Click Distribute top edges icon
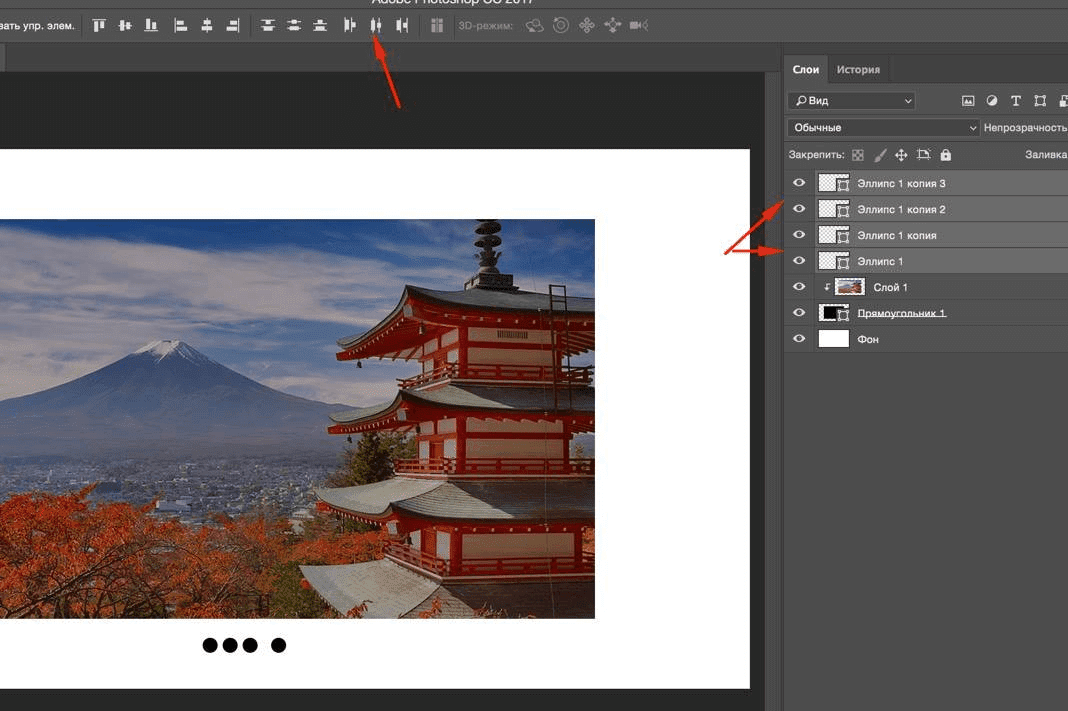 pos(268,25)
